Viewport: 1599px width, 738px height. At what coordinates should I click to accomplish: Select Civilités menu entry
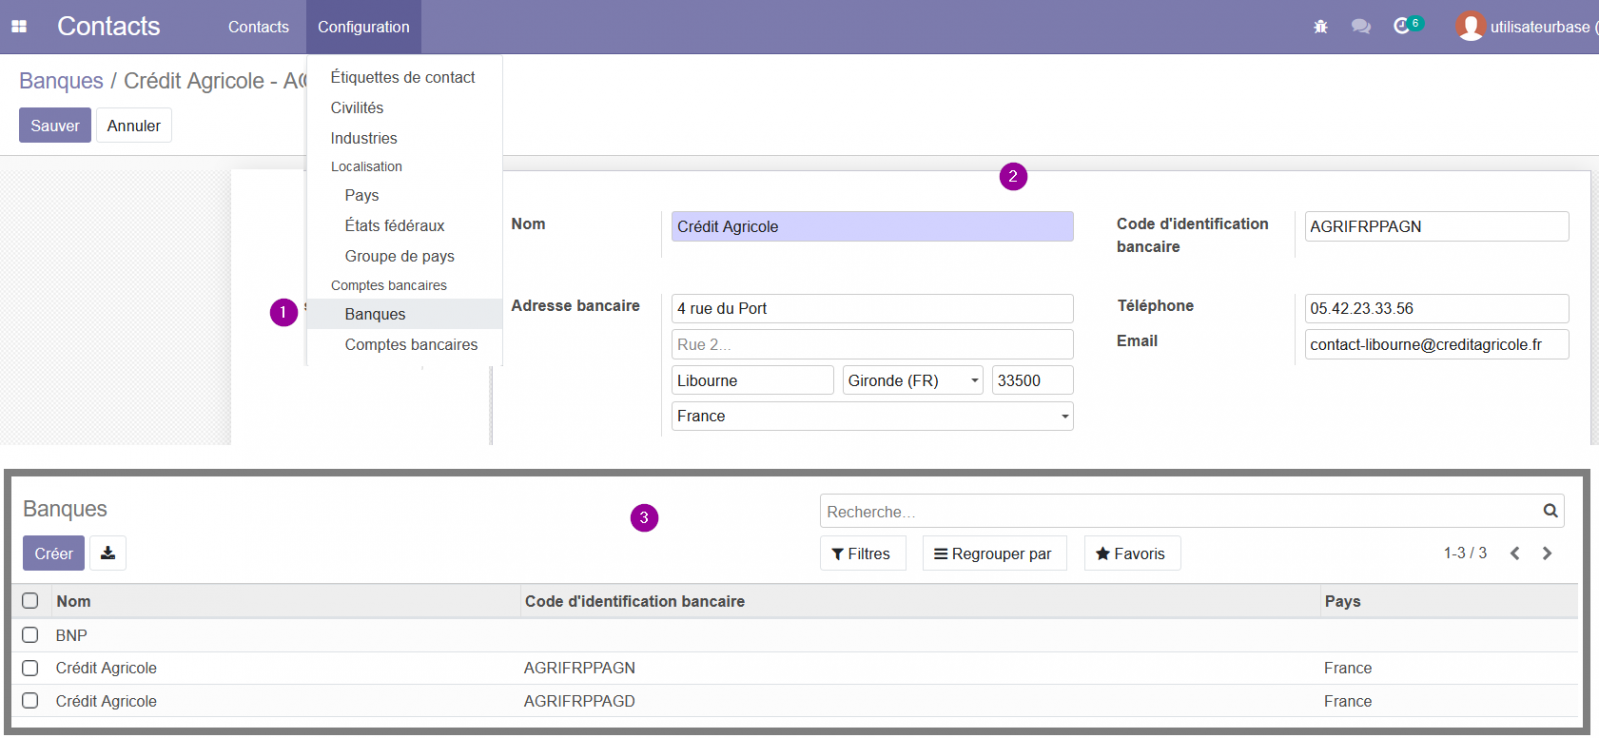click(x=357, y=108)
